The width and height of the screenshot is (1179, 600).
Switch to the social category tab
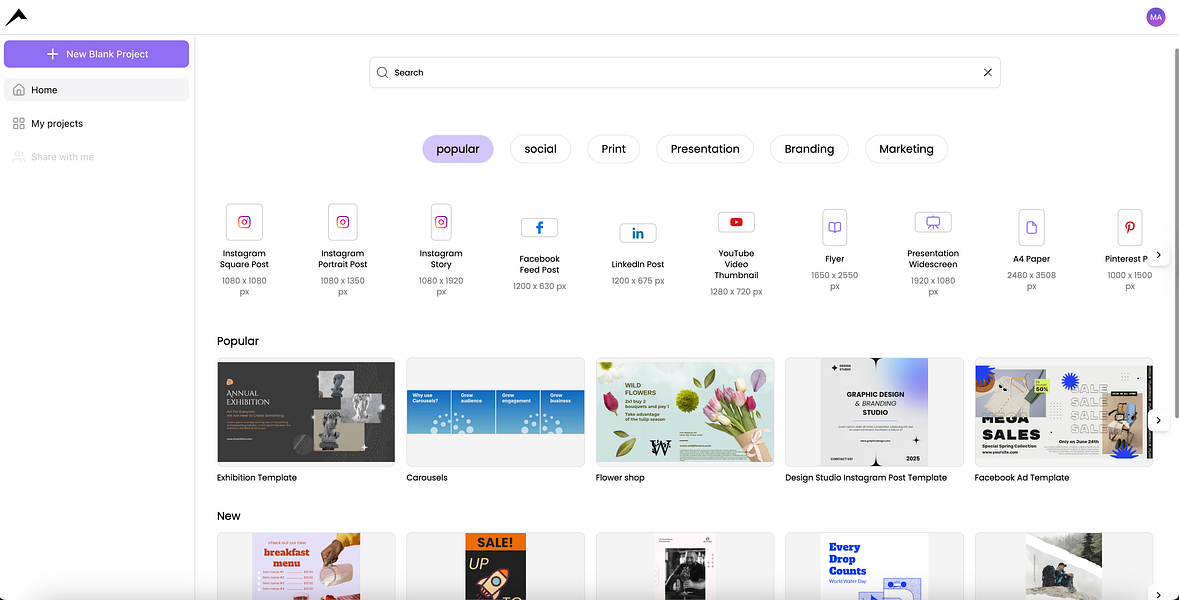coord(541,149)
